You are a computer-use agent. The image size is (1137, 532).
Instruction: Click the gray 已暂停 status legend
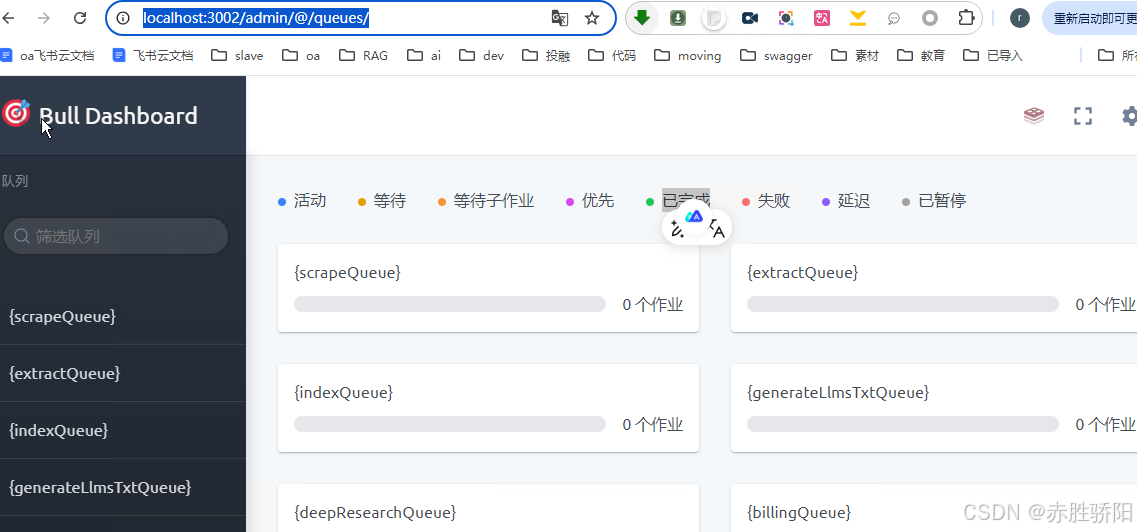point(934,201)
